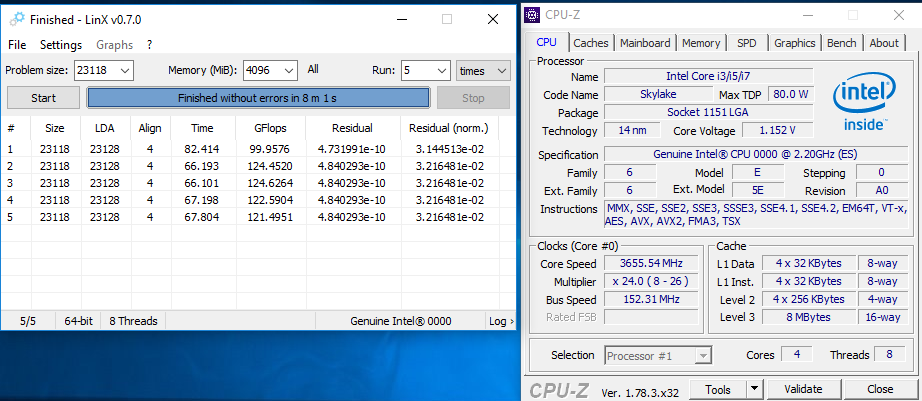The height and width of the screenshot is (401, 922).
Task: Select the 99.9576 GFlops cell
Action: [271, 149]
